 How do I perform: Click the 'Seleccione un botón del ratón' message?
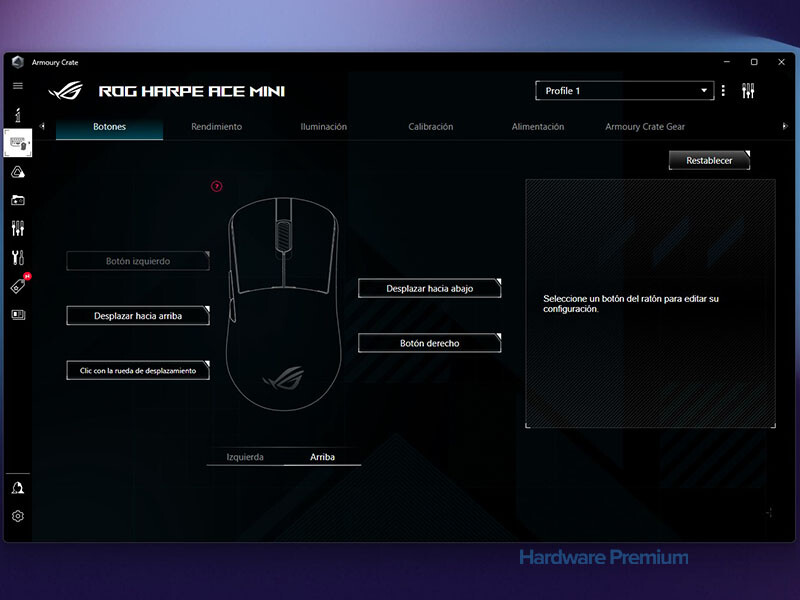click(631, 304)
